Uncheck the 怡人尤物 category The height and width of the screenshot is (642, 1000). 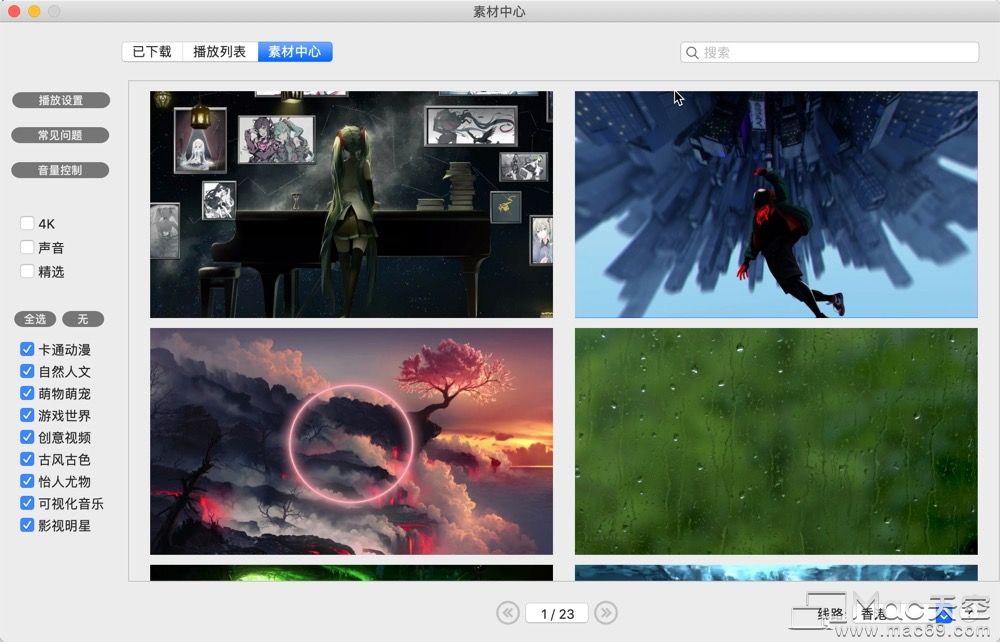point(27,481)
